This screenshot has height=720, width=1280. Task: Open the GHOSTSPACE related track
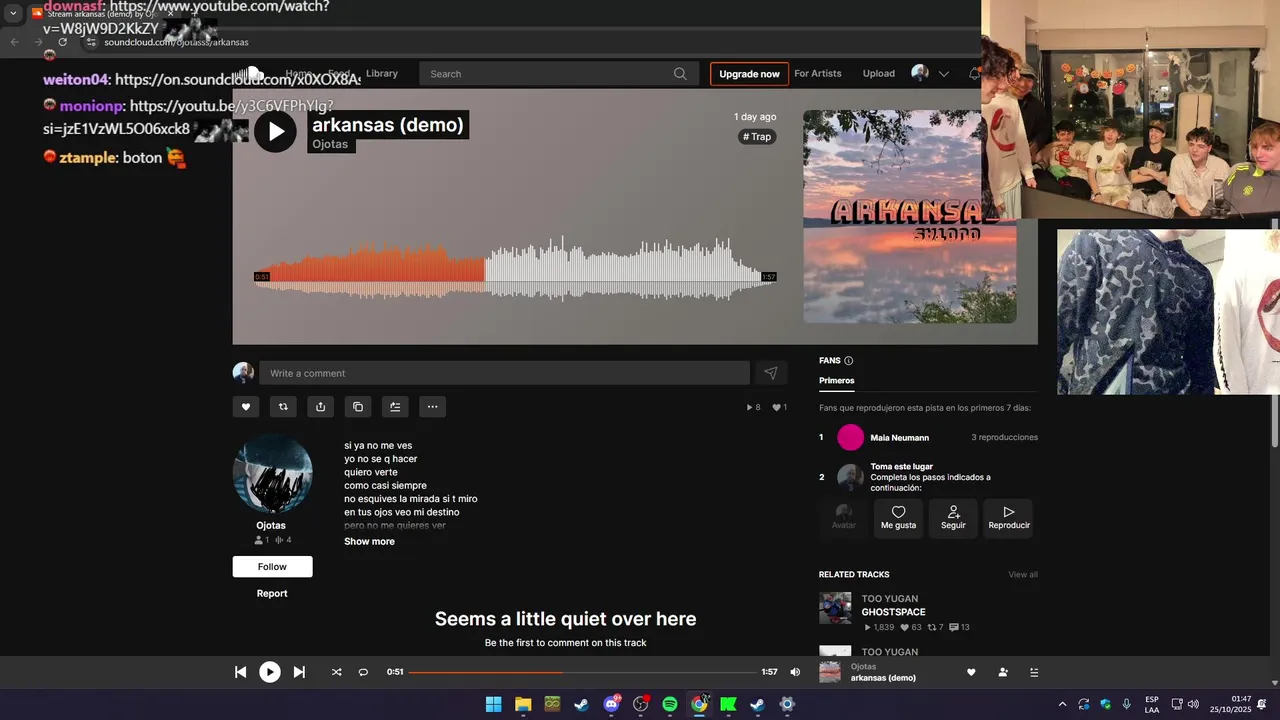[894, 612]
